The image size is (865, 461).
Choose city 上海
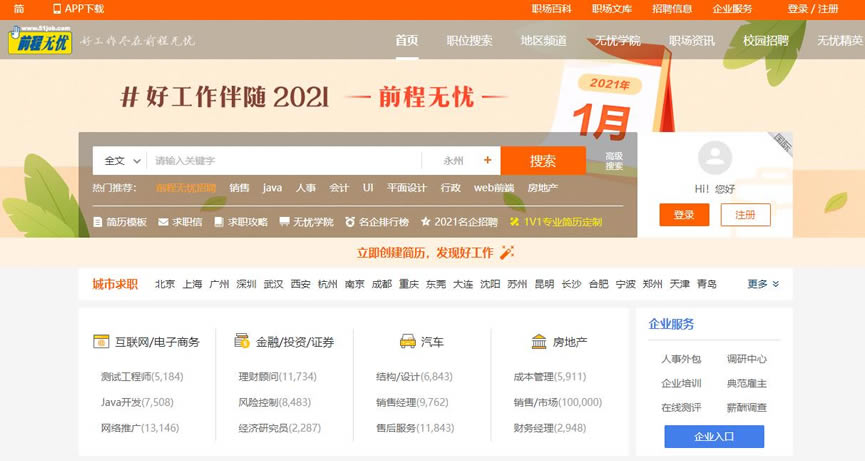click(x=192, y=284)
